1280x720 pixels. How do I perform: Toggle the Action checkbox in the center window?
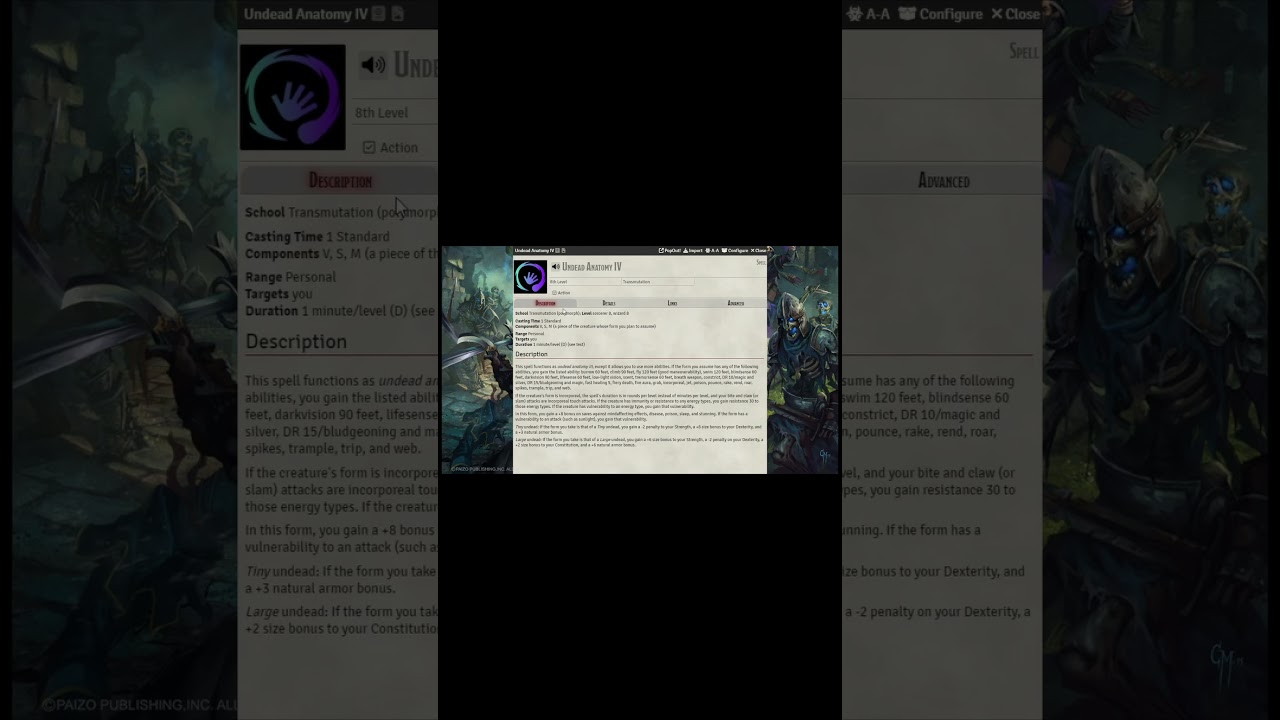pos(554,293)
